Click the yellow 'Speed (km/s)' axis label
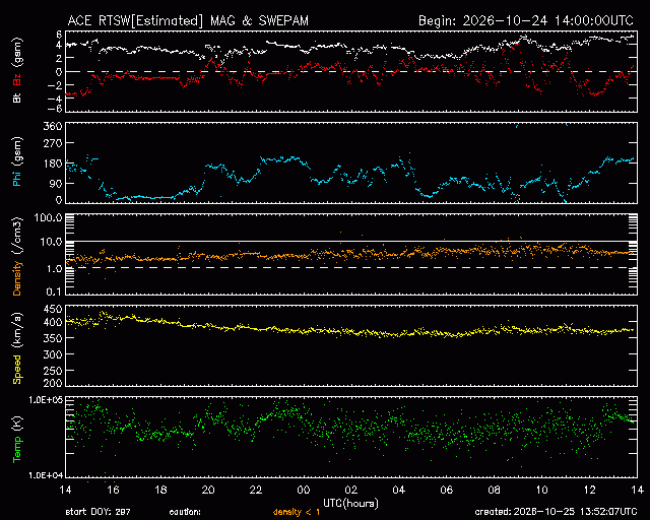650x520 pixels. click(x=17, y=349)
